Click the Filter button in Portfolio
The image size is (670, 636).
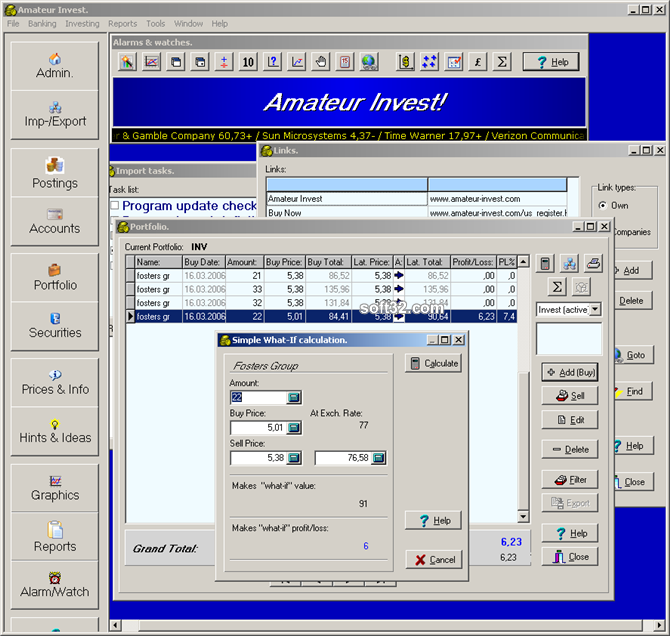point(570,480)
